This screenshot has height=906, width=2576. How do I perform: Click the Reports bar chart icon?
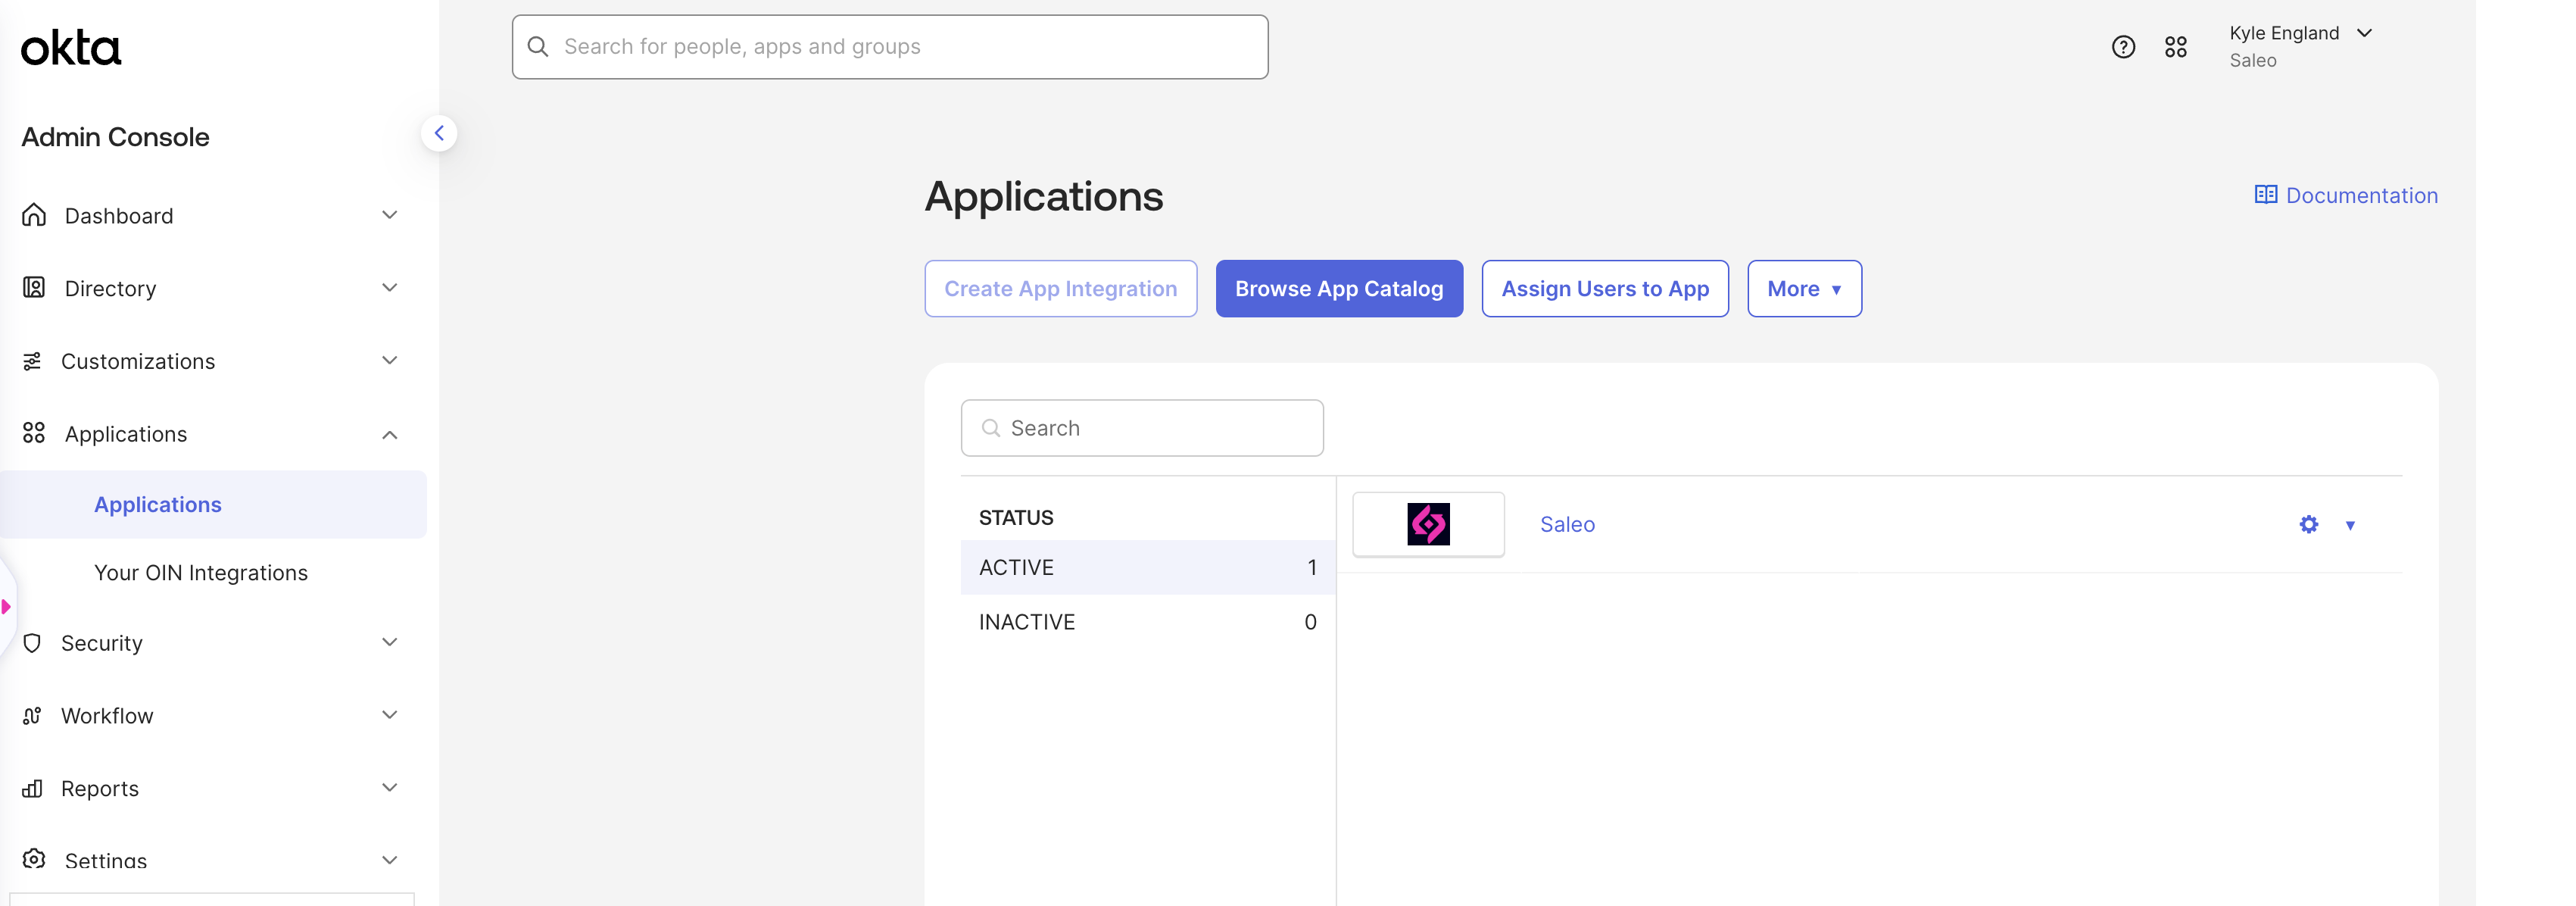point(32,789)
